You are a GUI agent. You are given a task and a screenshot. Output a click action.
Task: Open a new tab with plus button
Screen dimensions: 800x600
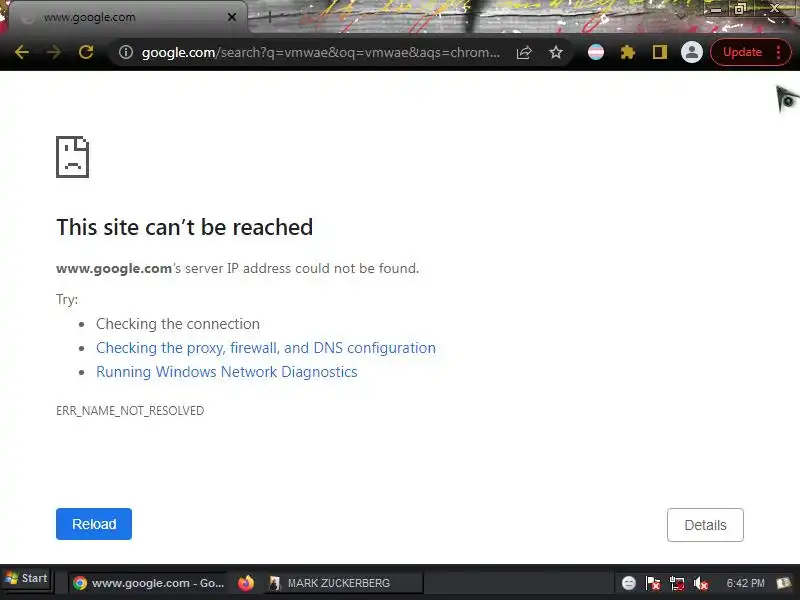click(x=269, y=17)
